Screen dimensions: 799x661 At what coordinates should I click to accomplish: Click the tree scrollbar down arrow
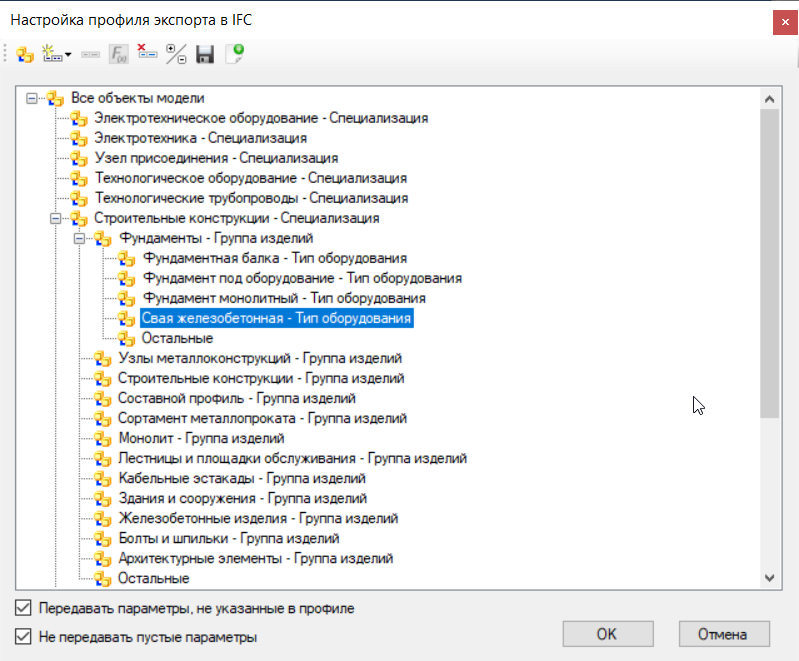769,577
